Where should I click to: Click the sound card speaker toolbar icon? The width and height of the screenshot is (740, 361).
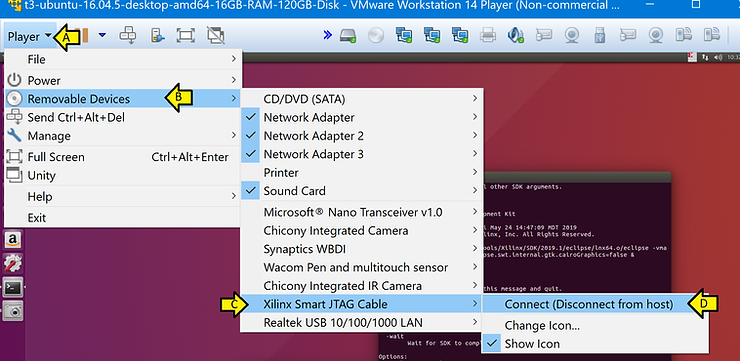(515, 35)
